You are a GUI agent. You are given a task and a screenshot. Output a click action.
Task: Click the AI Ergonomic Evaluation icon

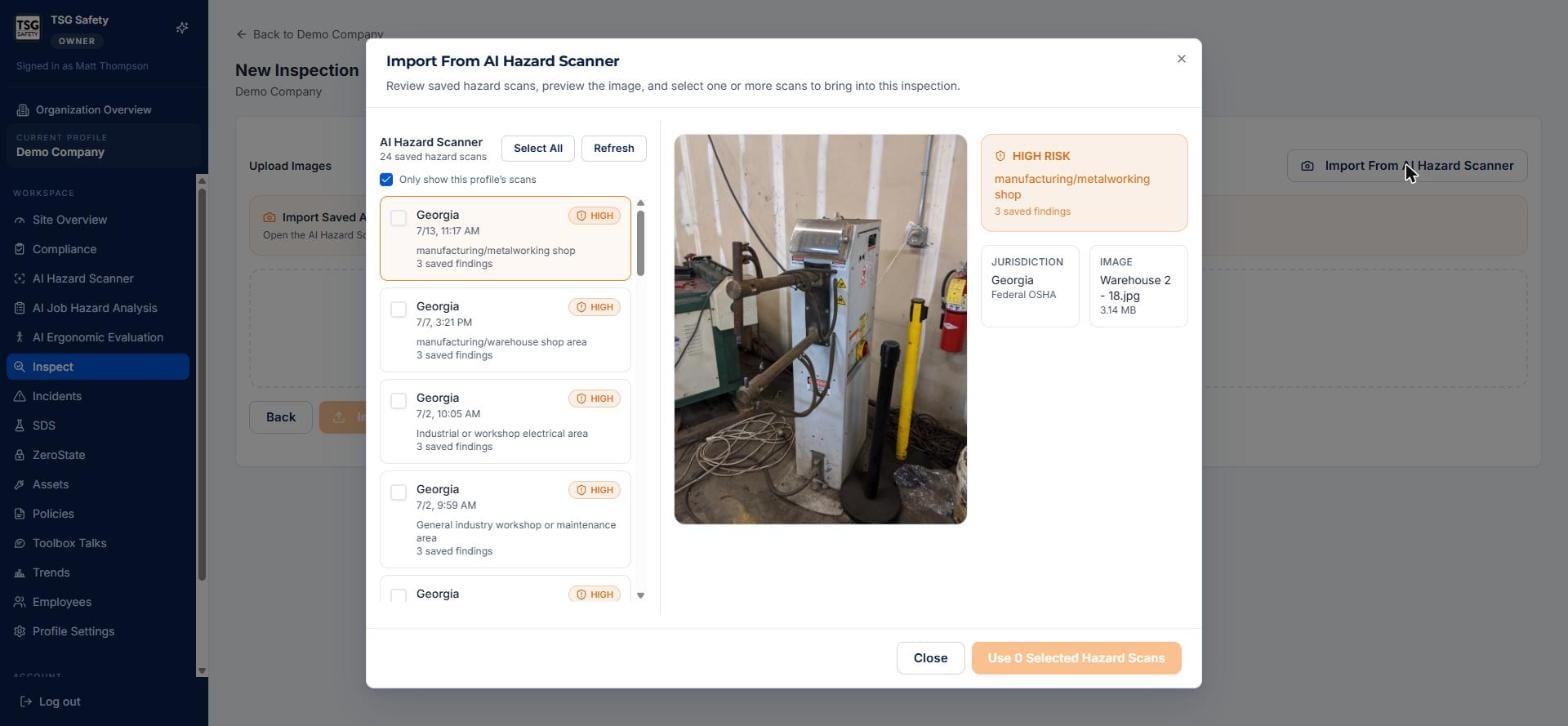click(20, 337)
